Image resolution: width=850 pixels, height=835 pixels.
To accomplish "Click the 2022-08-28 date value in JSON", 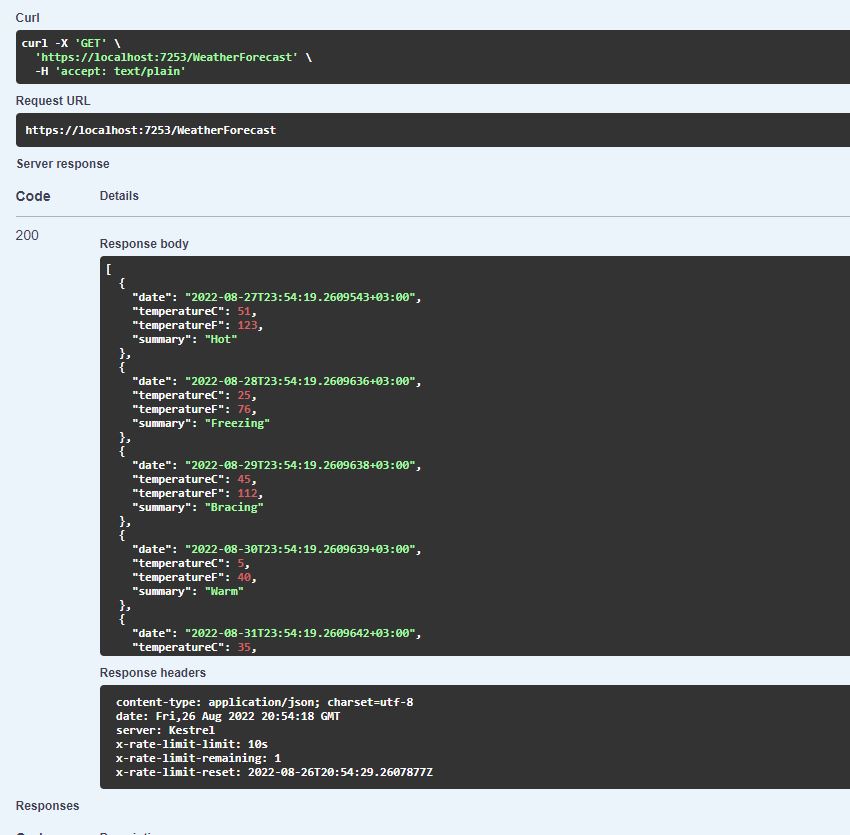I will [x=302, y=381].
